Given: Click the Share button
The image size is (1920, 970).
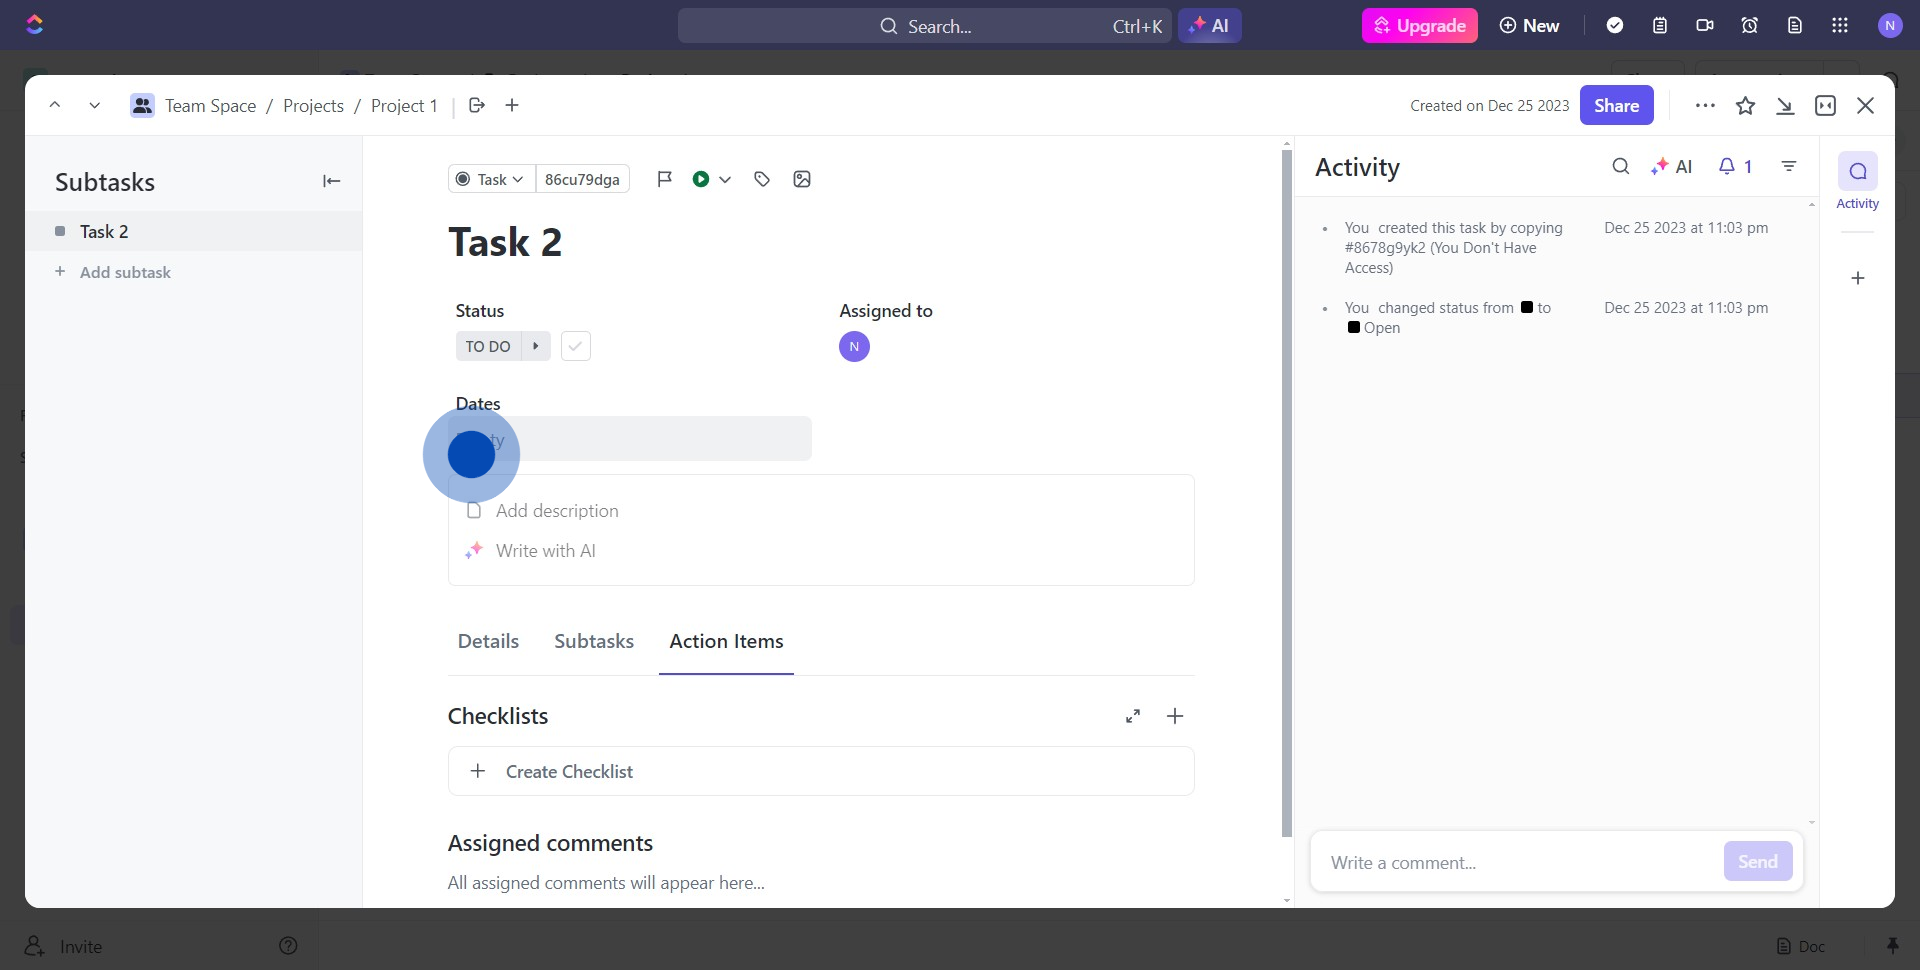Looking at the screenshot, I should coord(1616,106).
